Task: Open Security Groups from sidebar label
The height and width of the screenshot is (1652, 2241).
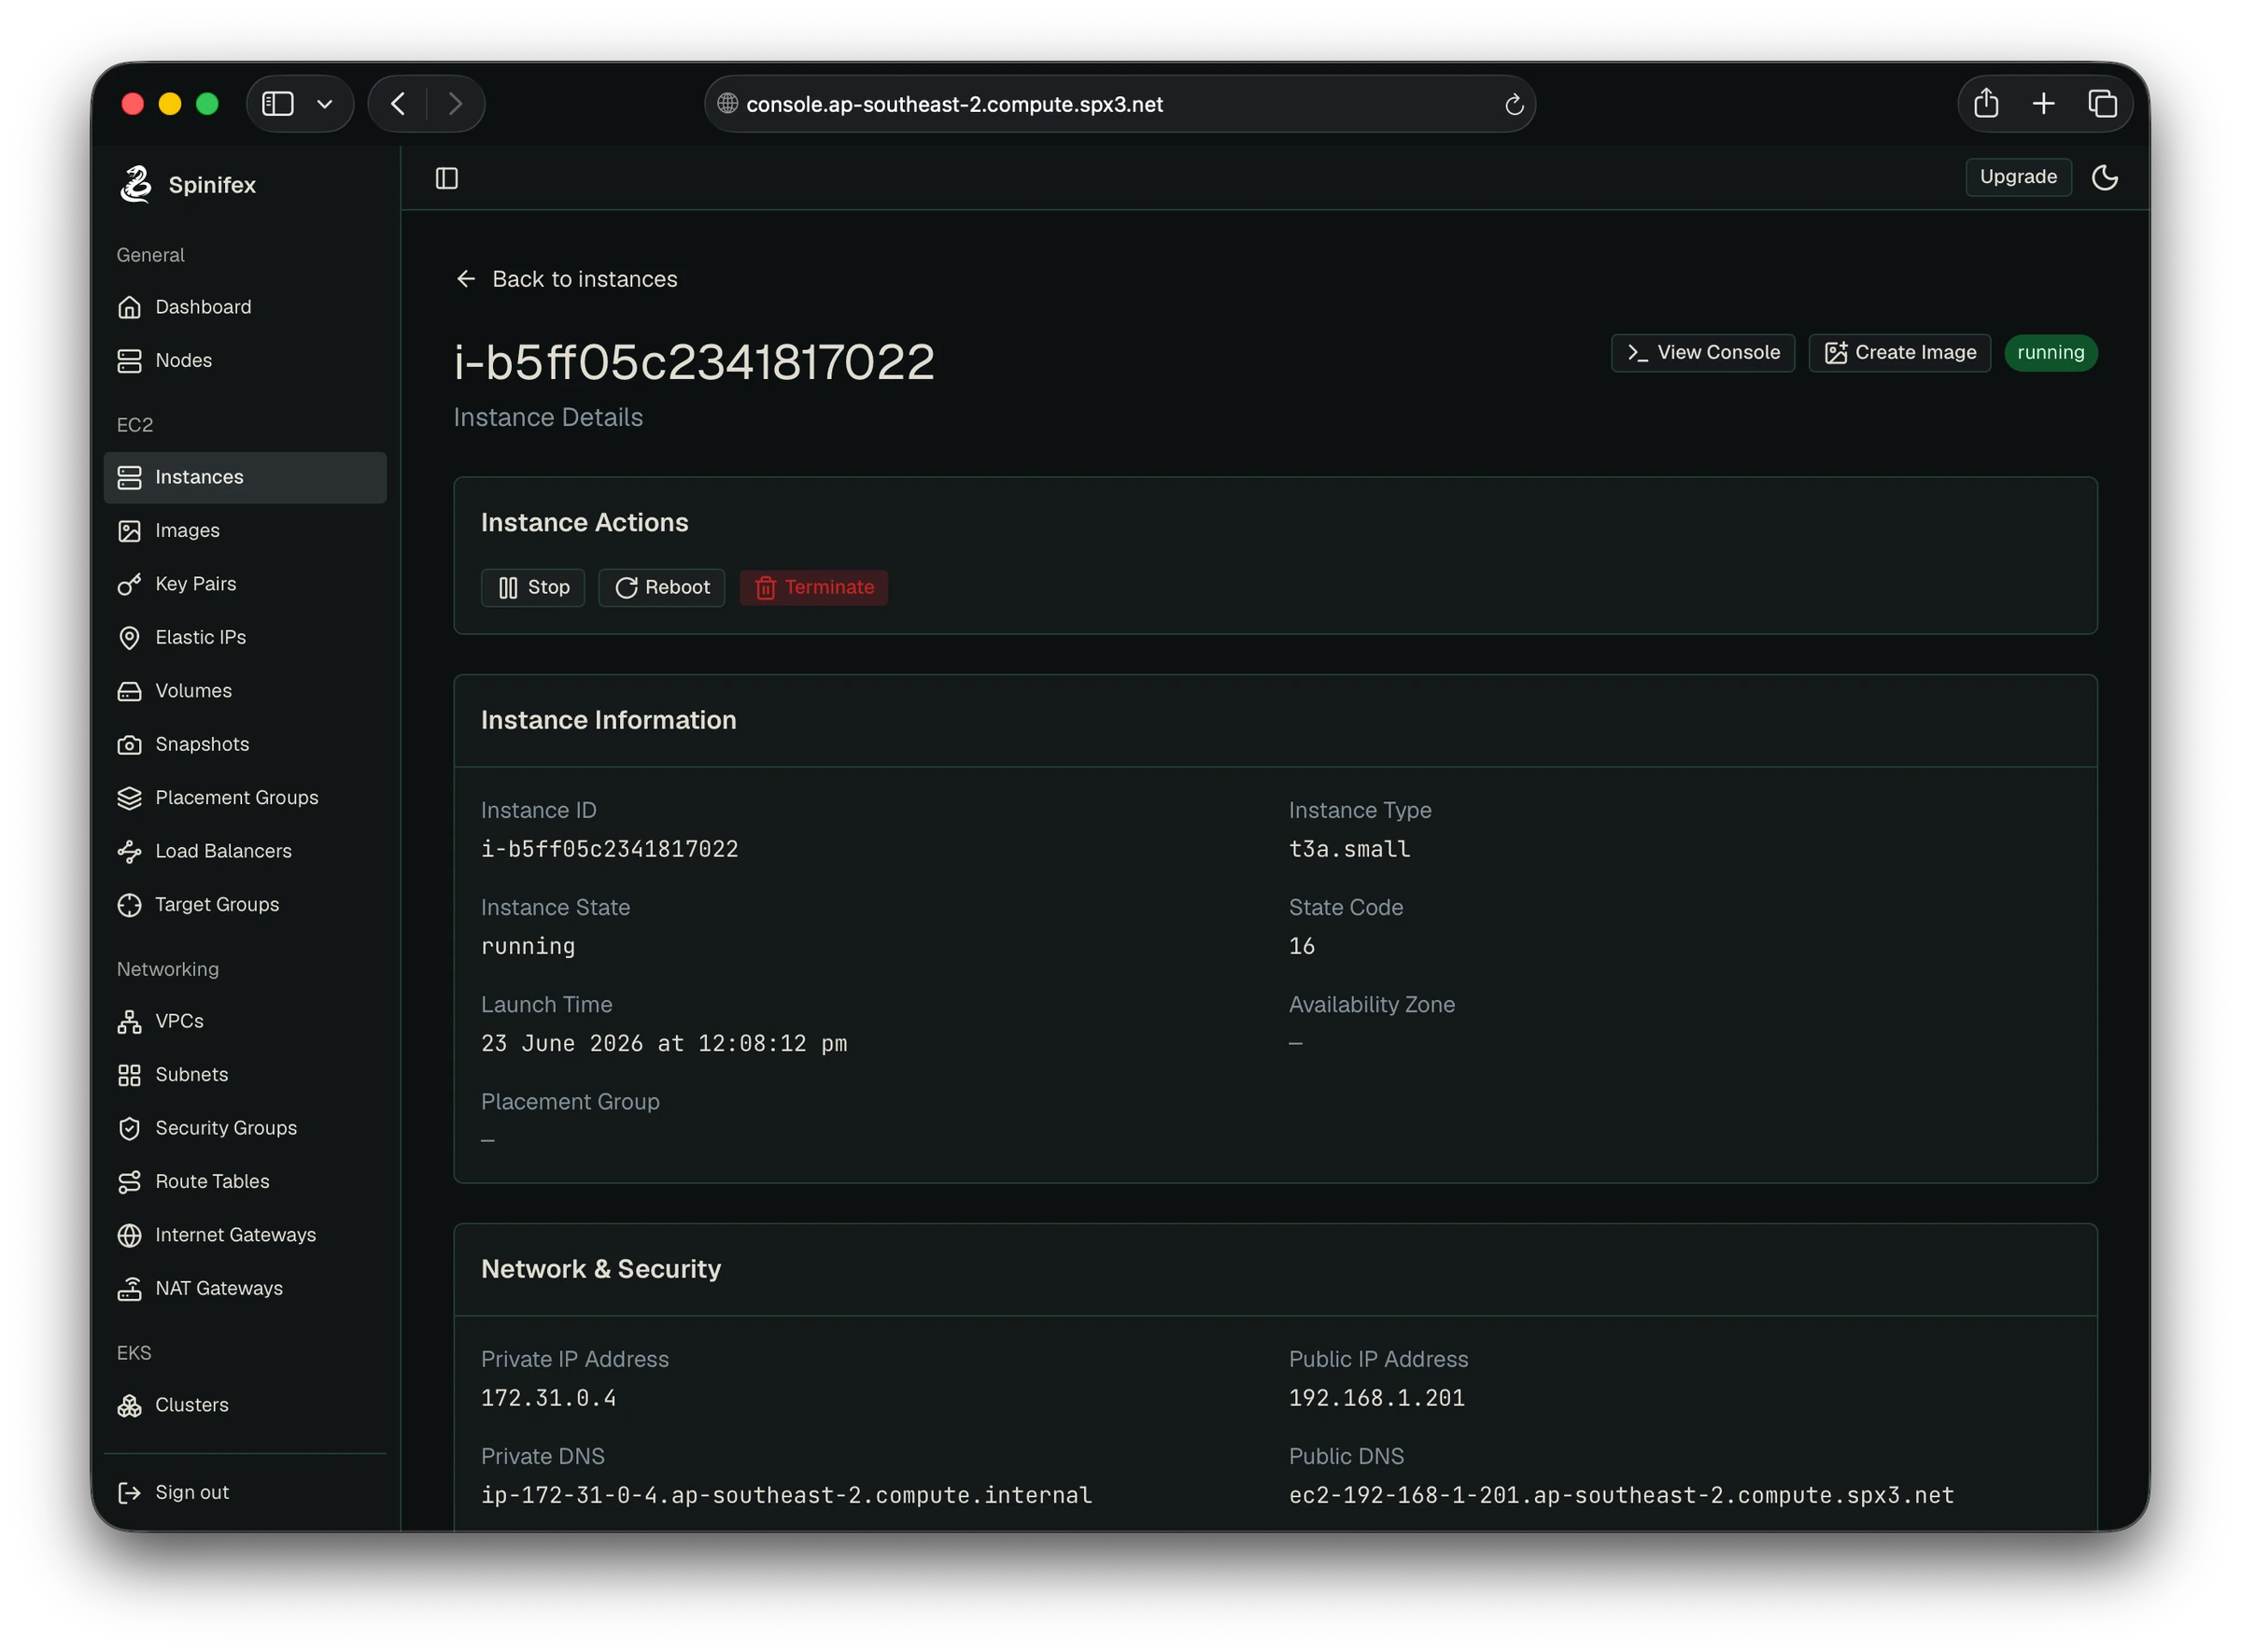Action: coord(226,1128)
